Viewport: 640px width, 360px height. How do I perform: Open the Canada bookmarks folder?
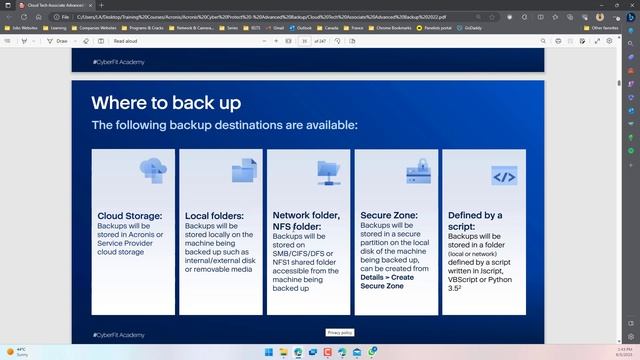(328, 28)
